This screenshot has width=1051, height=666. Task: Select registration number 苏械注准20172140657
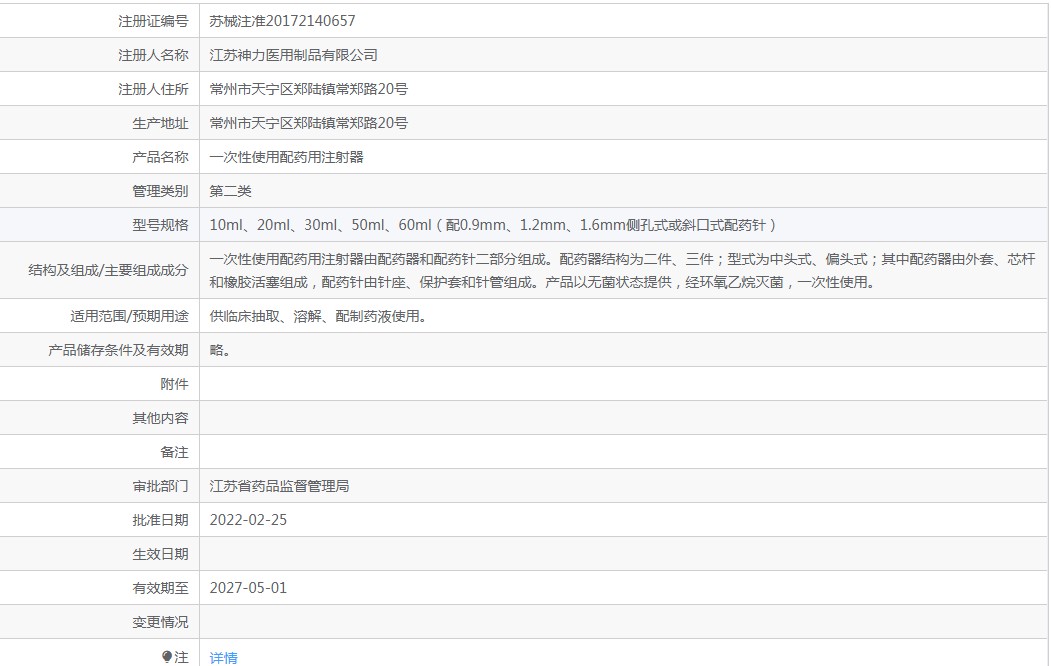[x=282, y=21]
